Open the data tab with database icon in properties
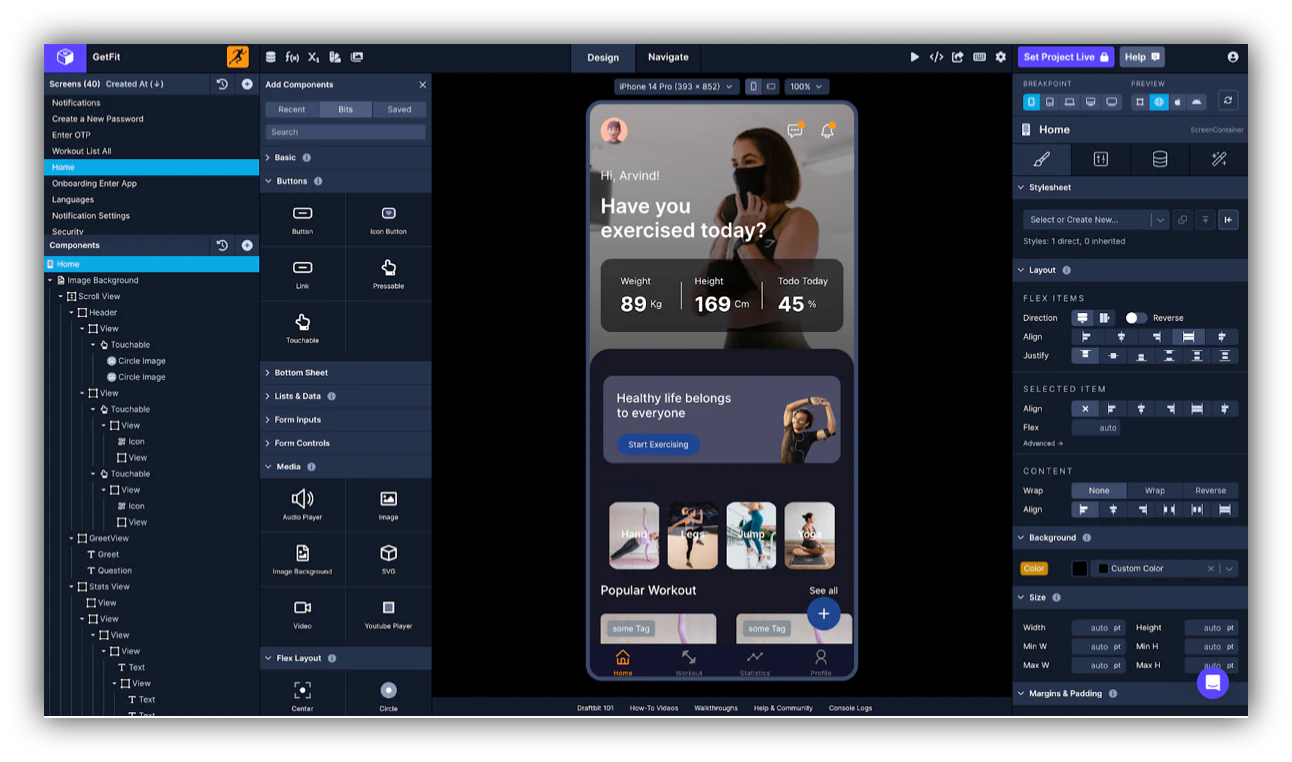 1160,159
